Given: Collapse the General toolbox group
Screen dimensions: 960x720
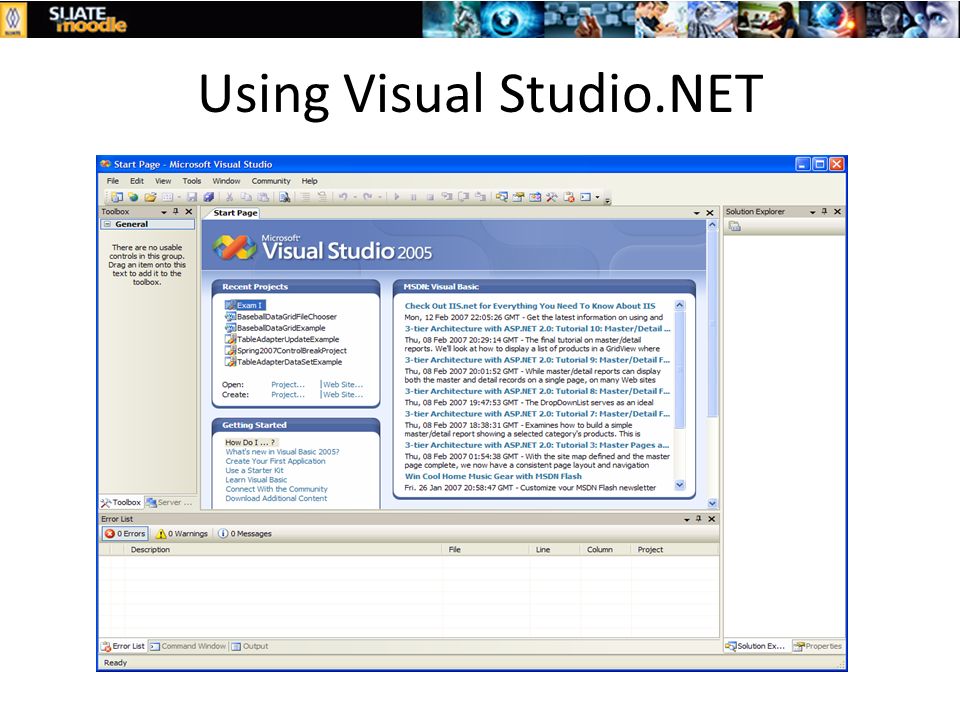Looking at the screenshot, I should point(107,224).
